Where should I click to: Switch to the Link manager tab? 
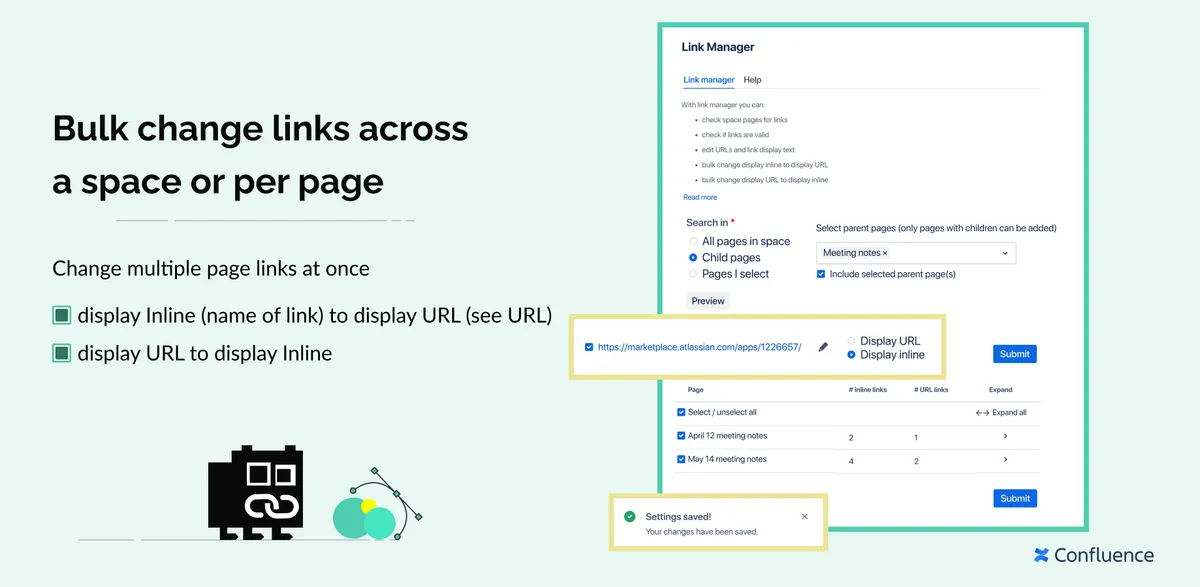[709, 80]
